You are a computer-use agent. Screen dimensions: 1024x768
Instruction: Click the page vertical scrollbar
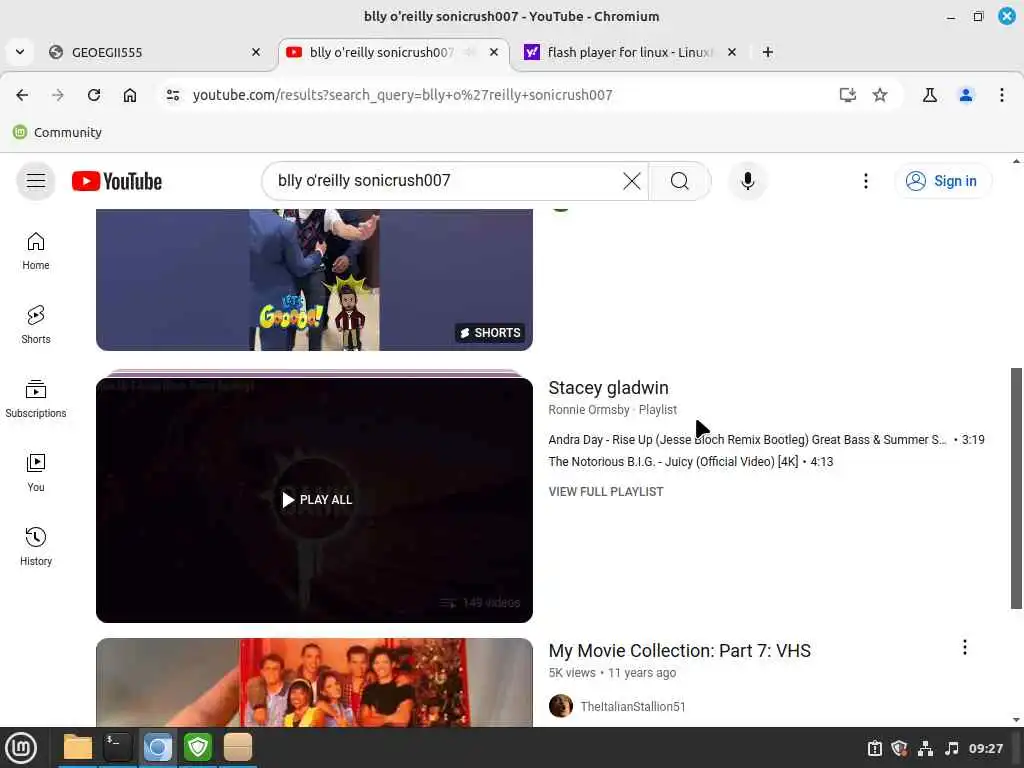pyautogui.click(x=1016, y=488)
